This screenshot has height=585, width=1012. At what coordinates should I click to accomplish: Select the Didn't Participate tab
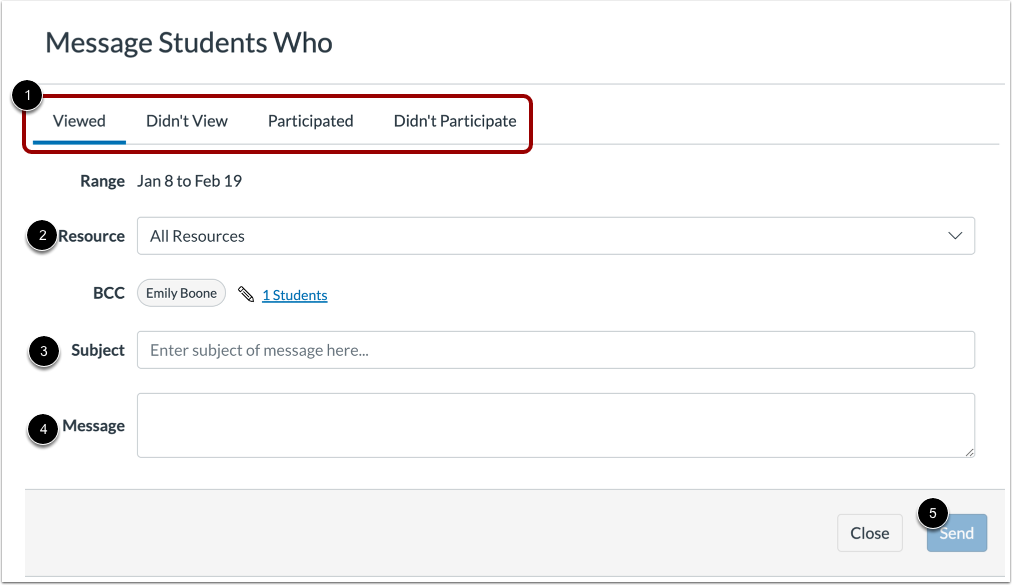[x=455, y=121]
